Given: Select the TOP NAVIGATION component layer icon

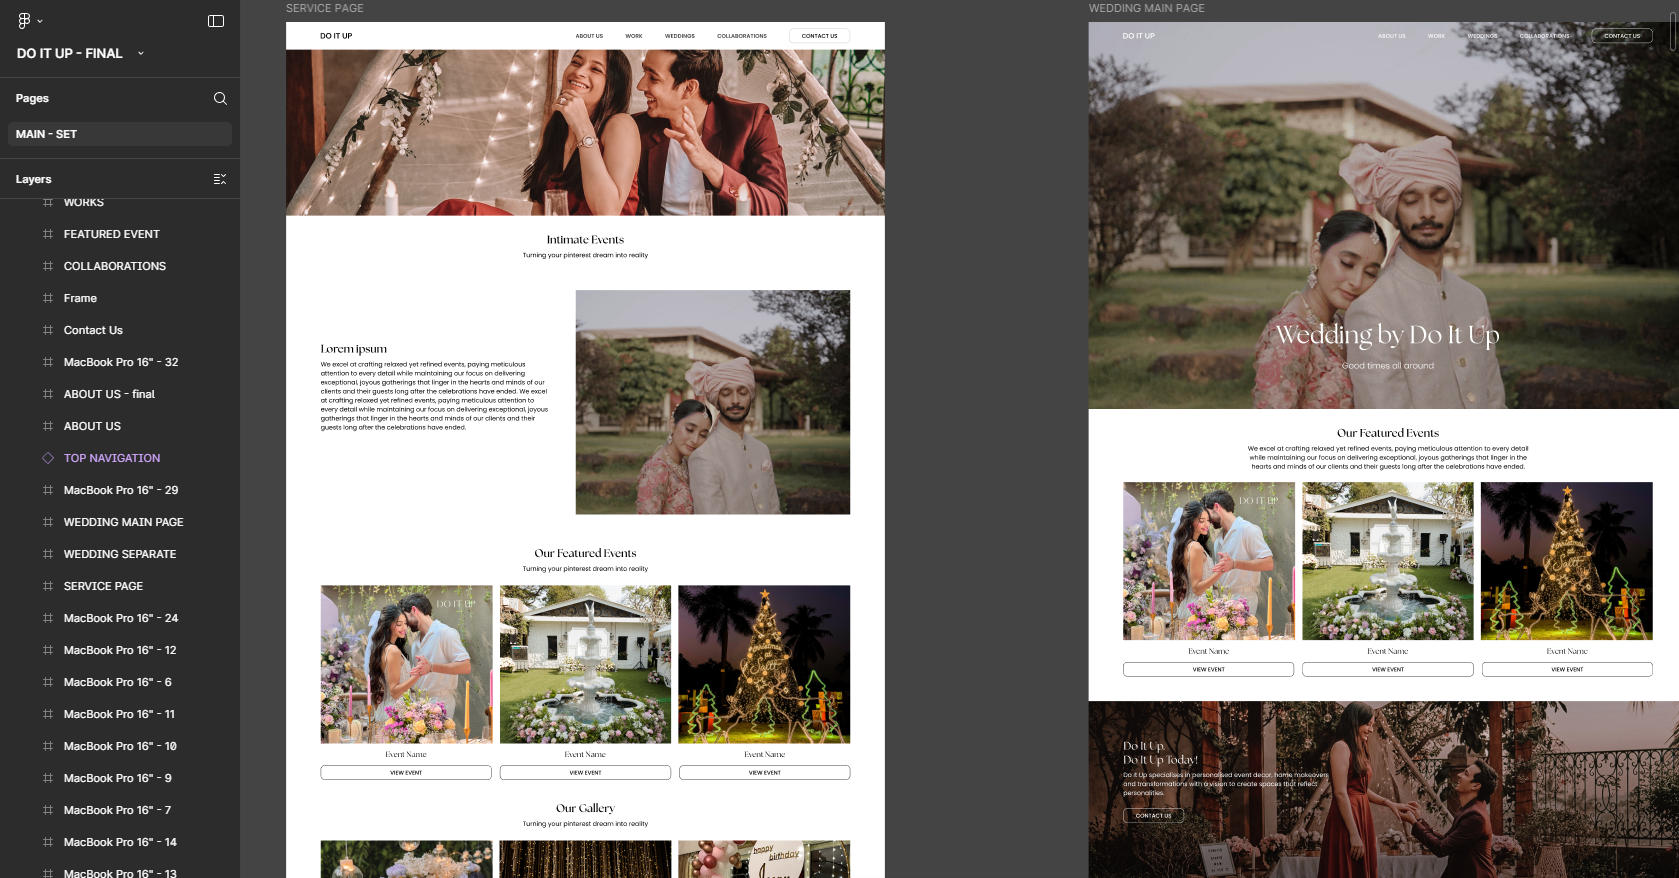Looking at the screenshot, I should click(48, 458).
